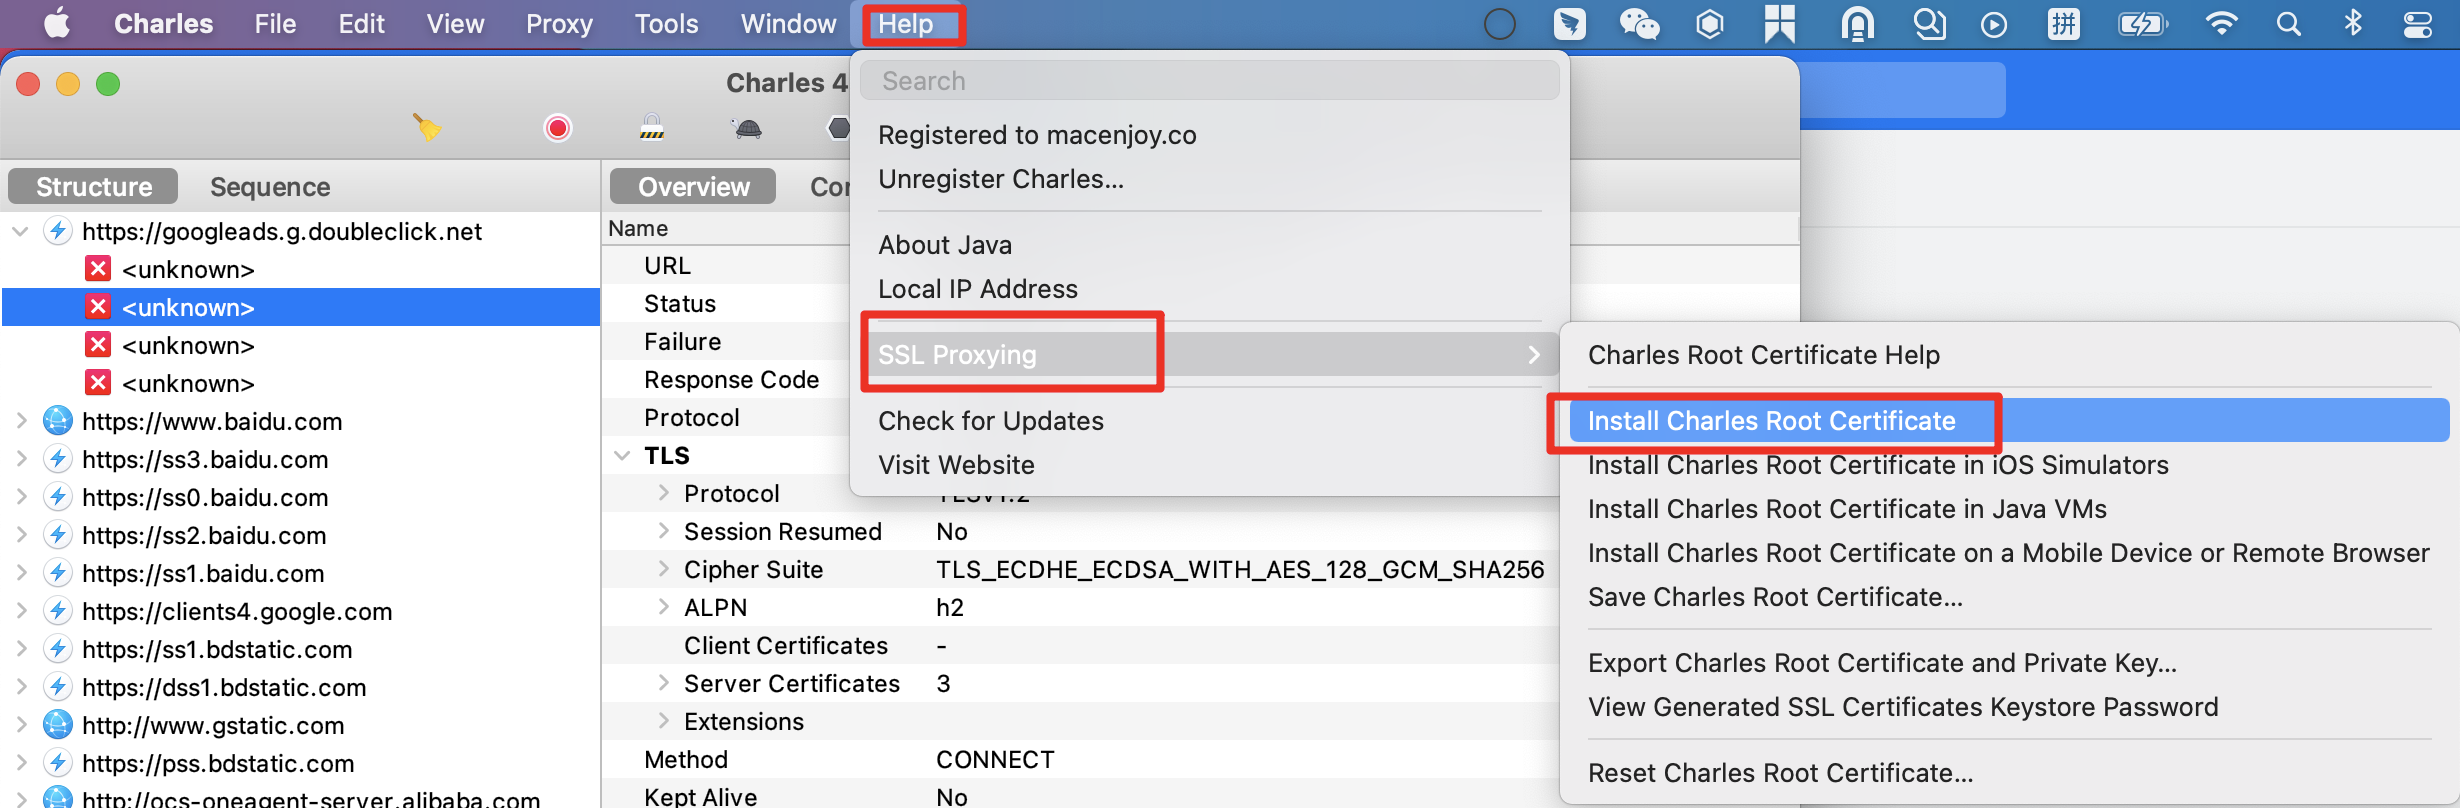Expand the Cipher Suite row
Viewport: 2460px width, 808px height.
click(663, 569)
